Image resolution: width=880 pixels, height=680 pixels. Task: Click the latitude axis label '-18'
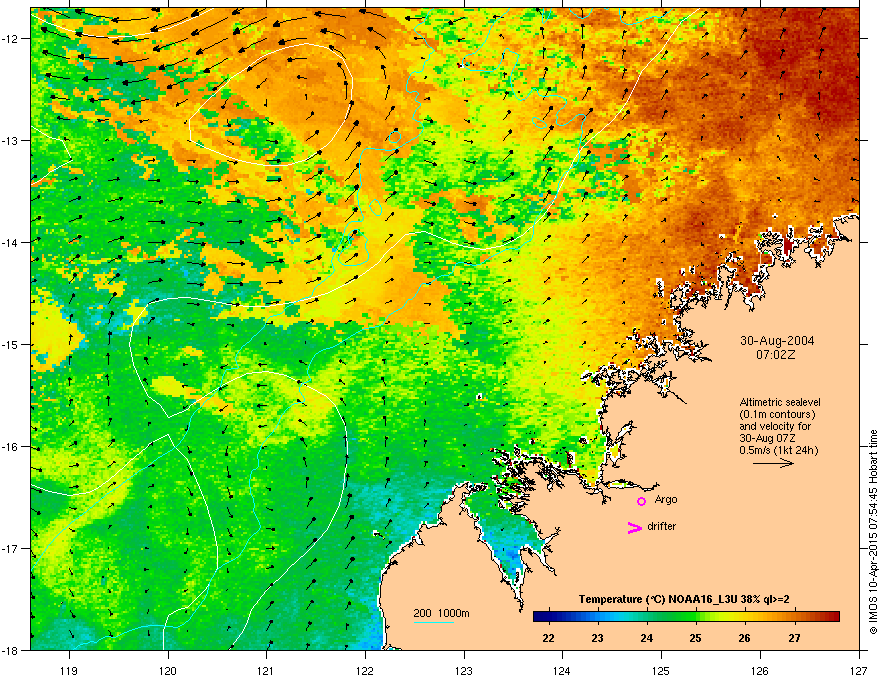[10, 650]
